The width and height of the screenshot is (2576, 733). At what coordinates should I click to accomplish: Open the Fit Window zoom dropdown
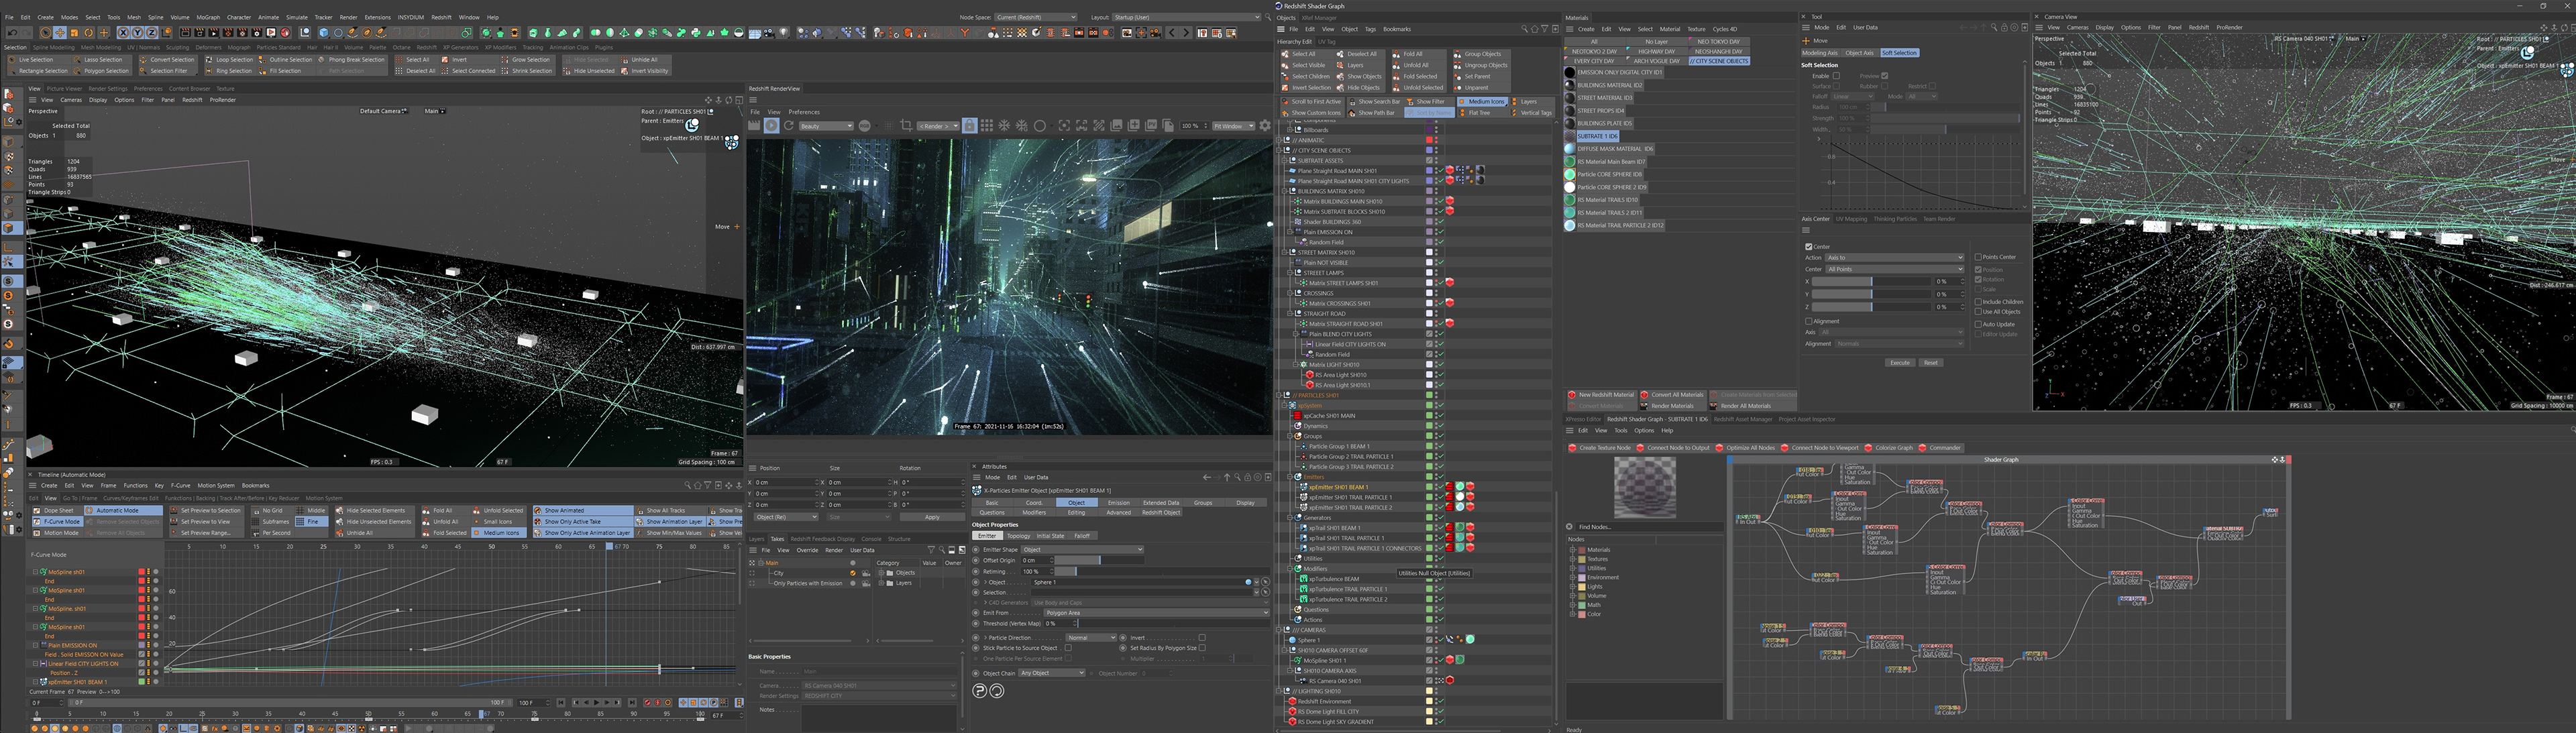pyautogui.click(x=1233, y=126)
